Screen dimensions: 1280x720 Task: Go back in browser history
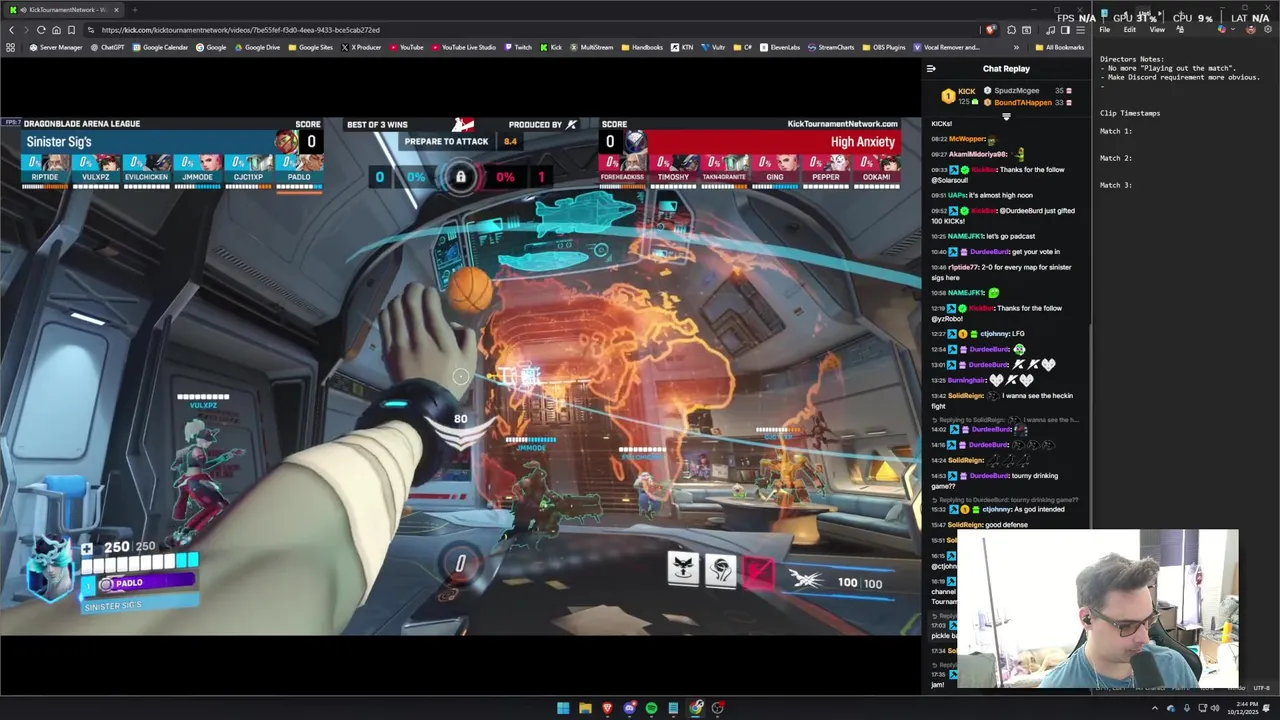click(11, 30)
